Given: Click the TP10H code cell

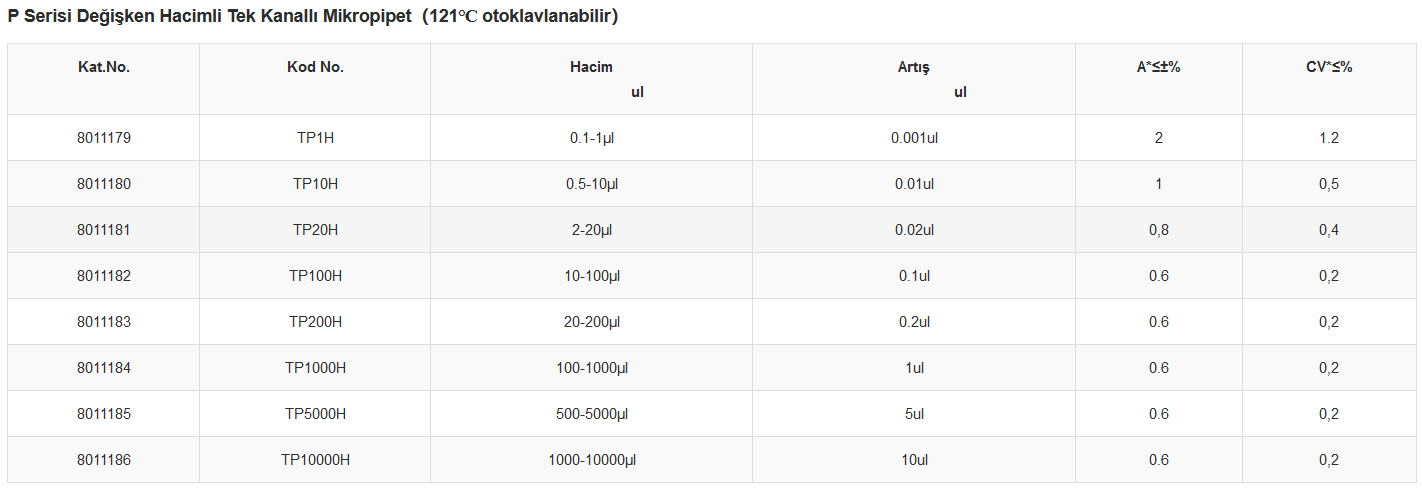Looking at the screenshot, I should click(315, 184).
